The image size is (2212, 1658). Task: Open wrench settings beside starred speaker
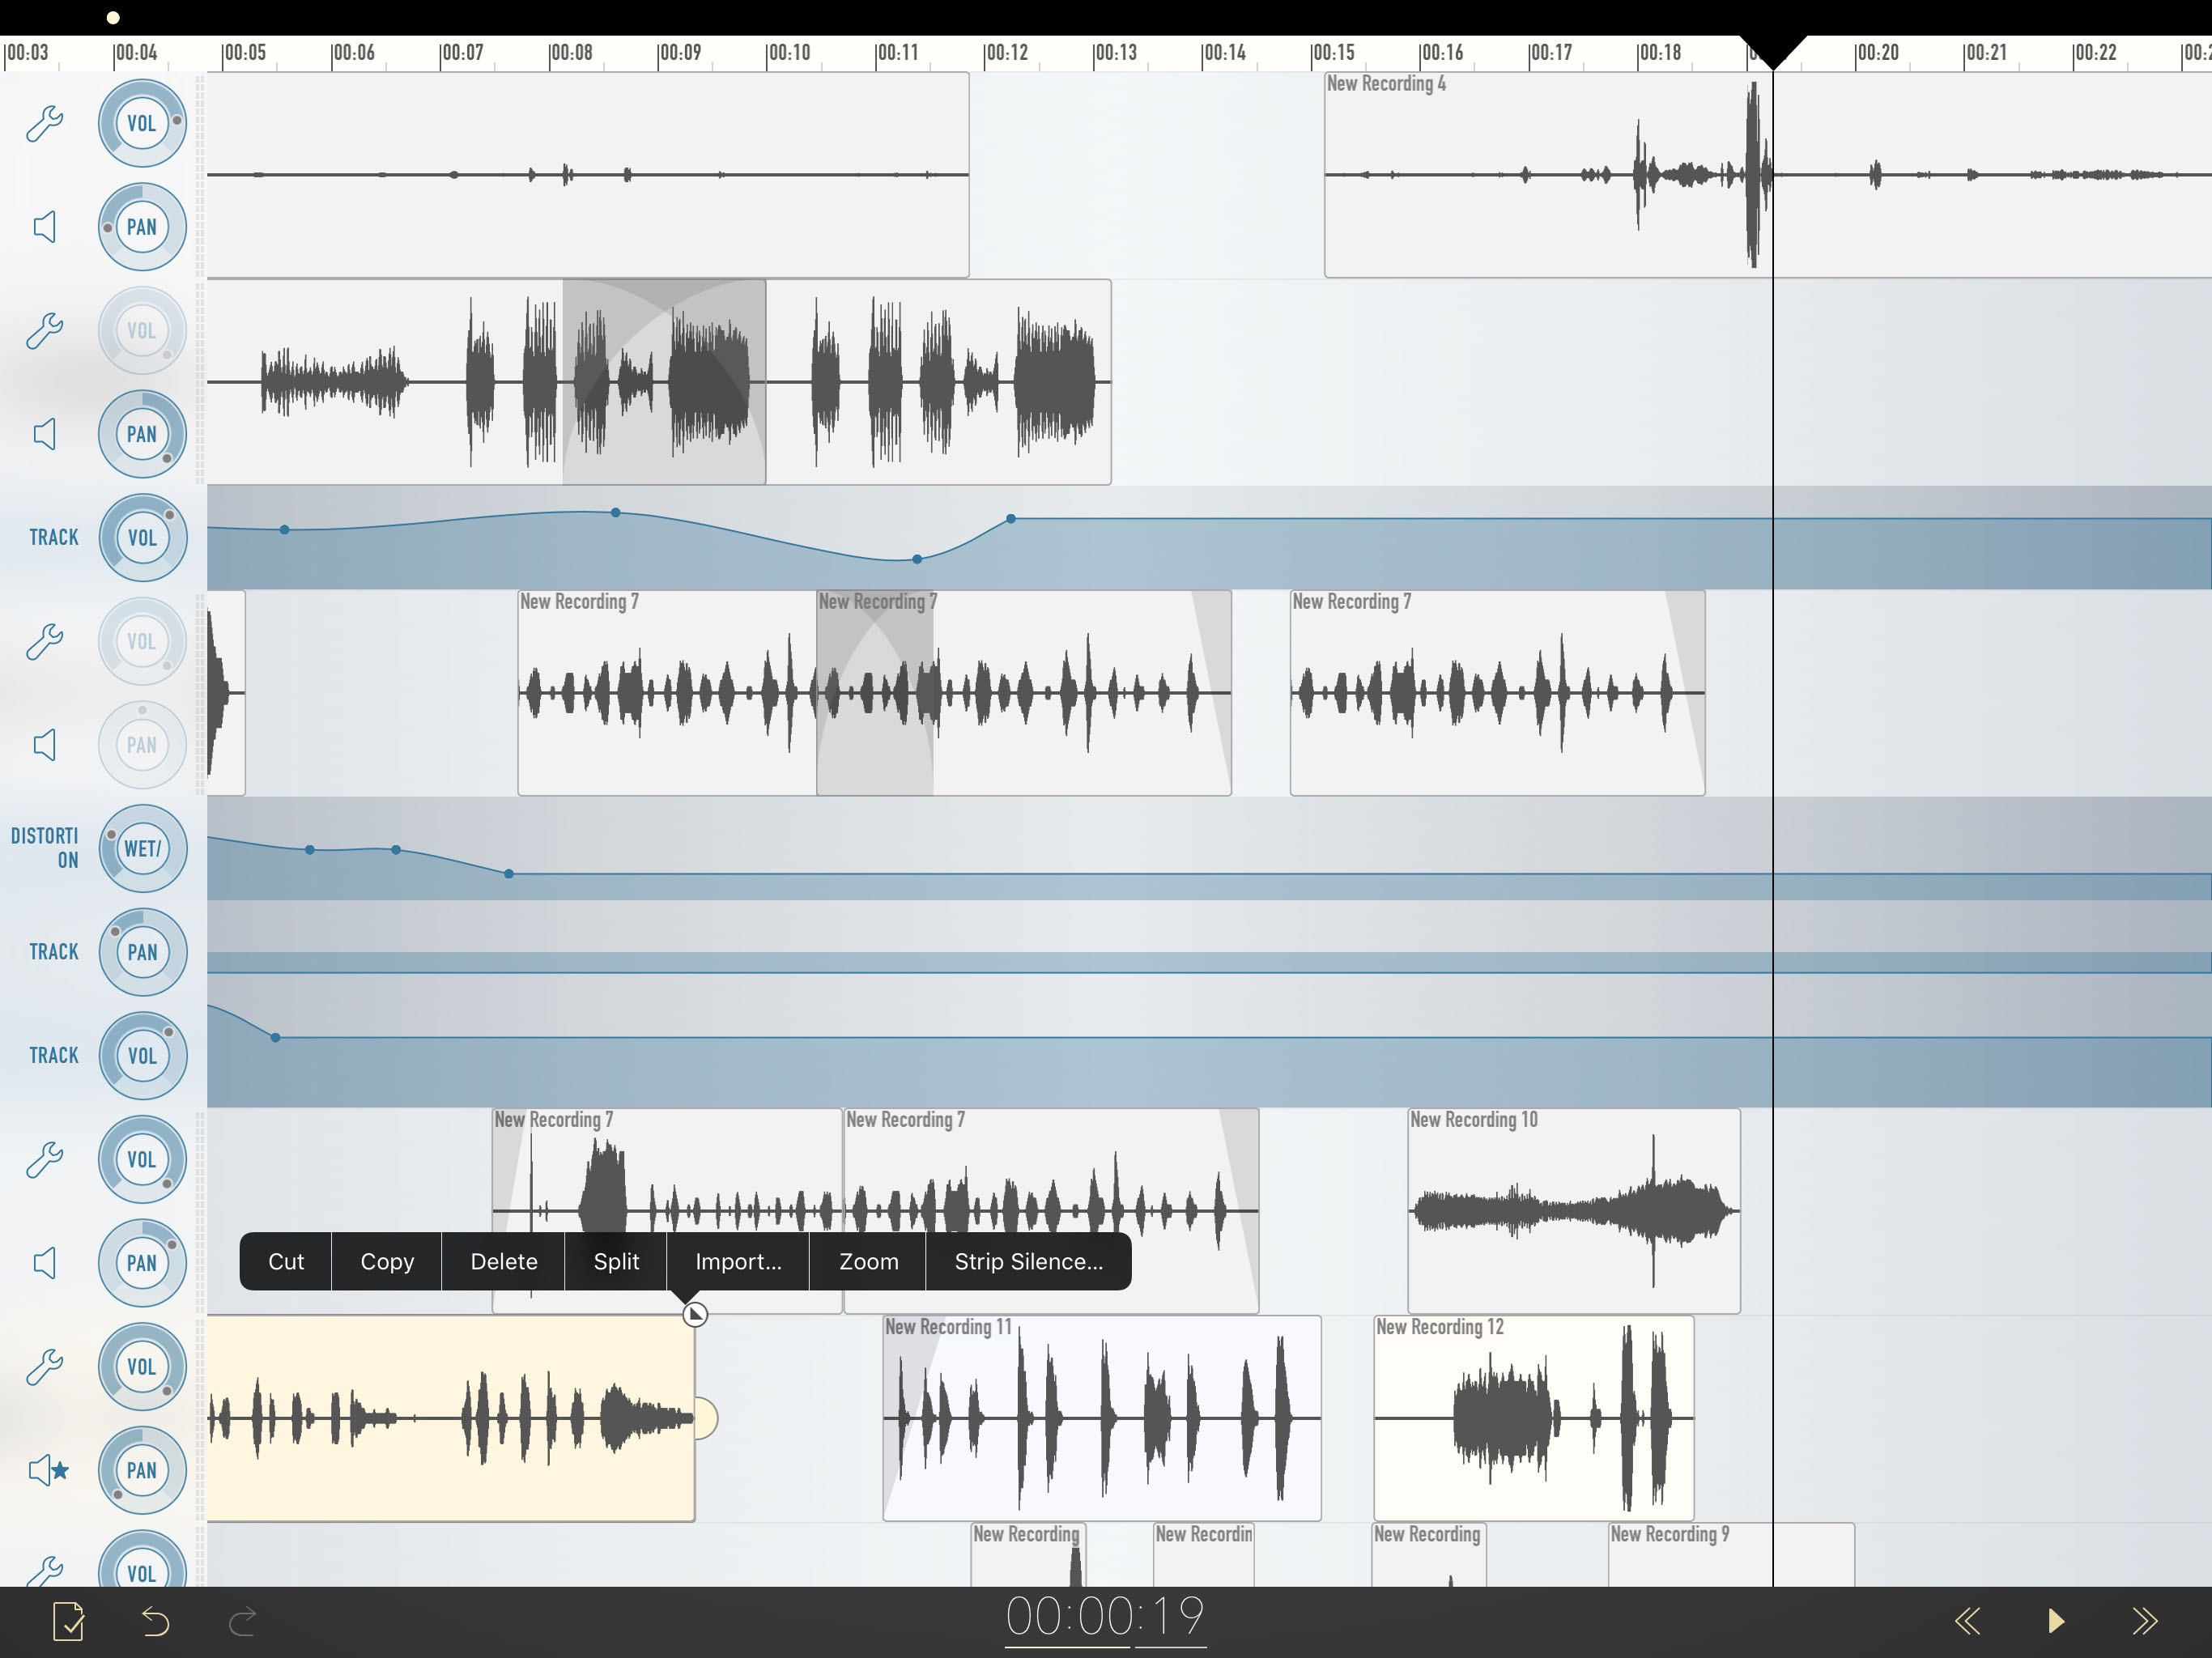point(45,1366)
